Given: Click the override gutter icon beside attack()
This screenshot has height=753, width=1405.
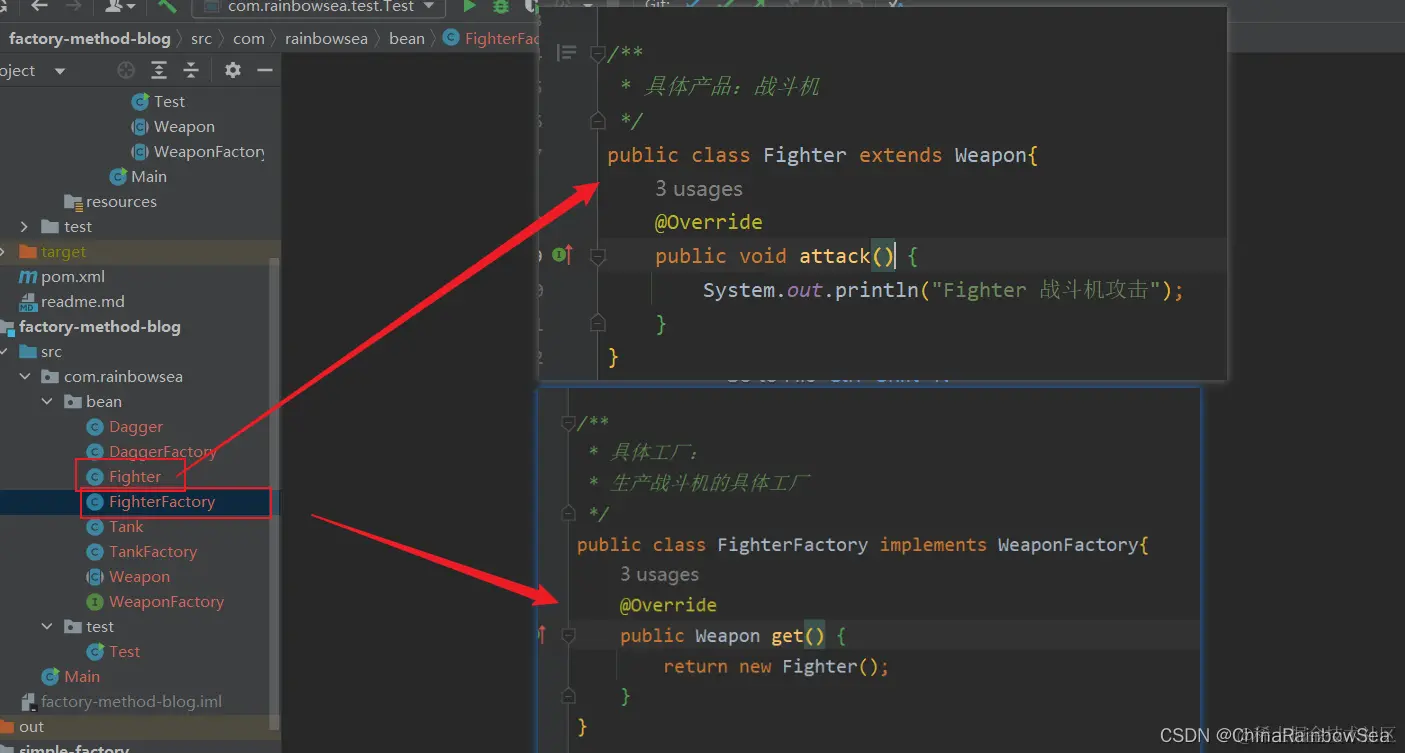Looking at the screenshot, I should point(562,255).
